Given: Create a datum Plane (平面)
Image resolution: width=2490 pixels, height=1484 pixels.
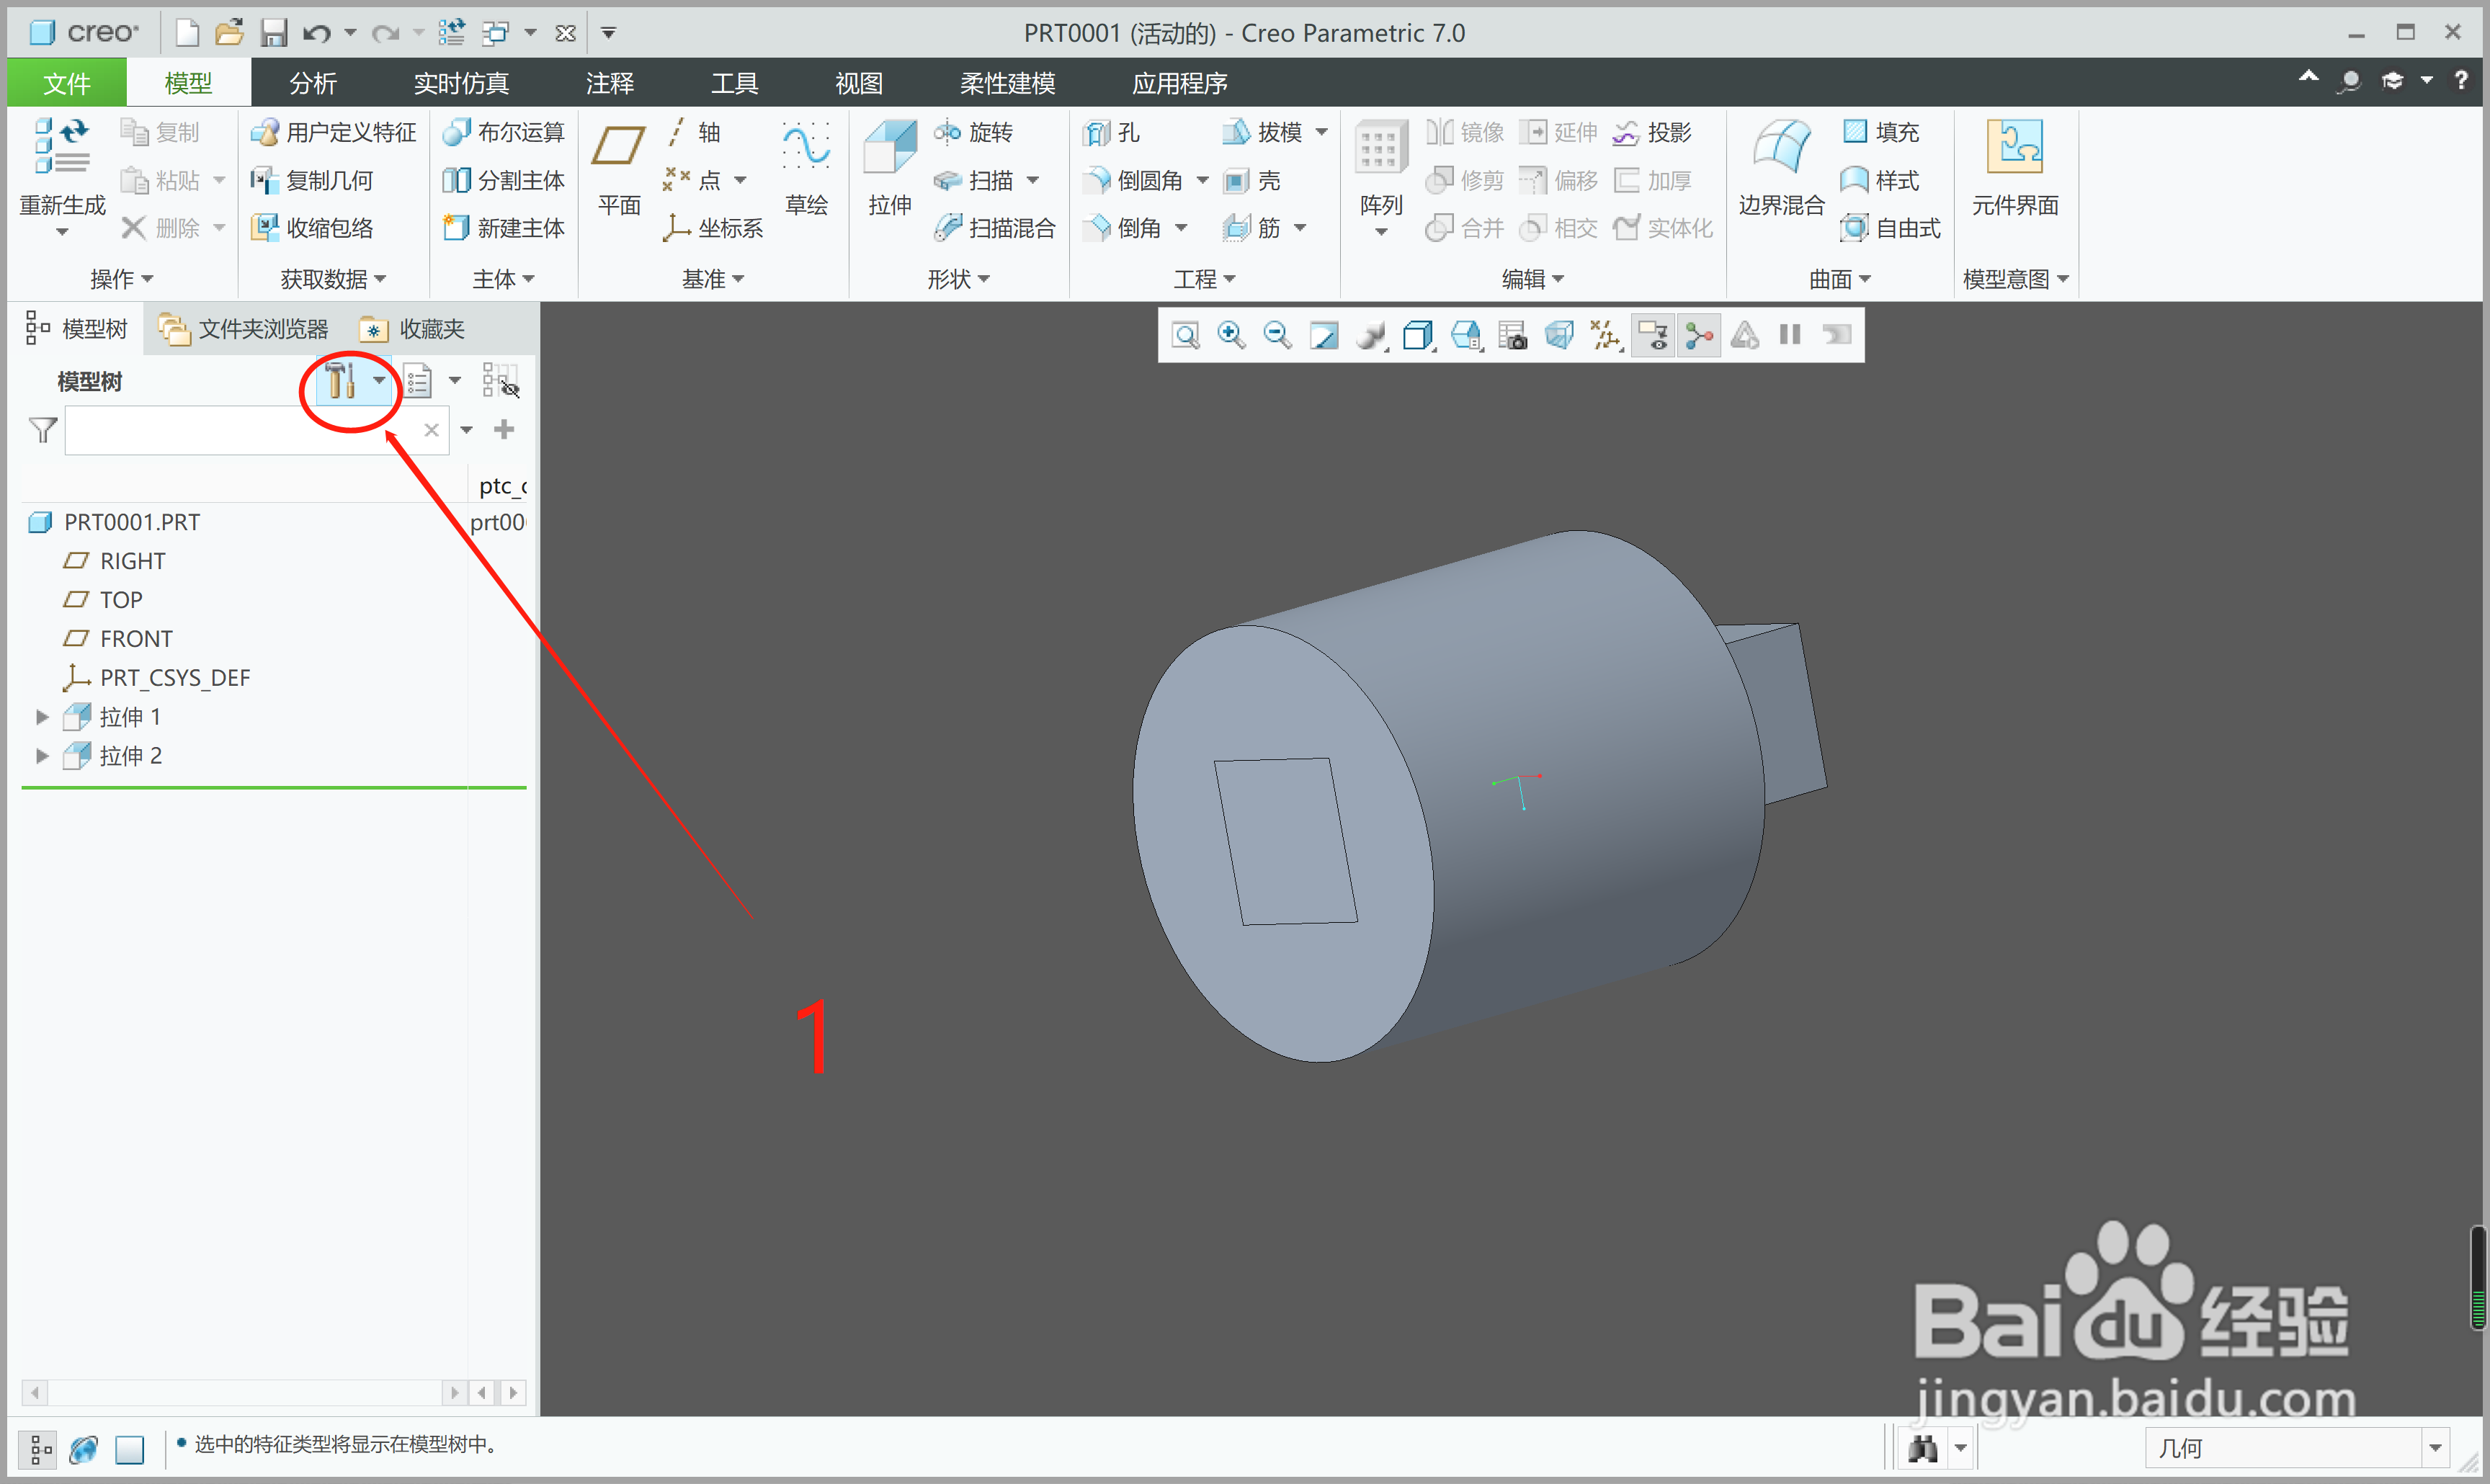Looking at the screenshot, I should 619,167.
